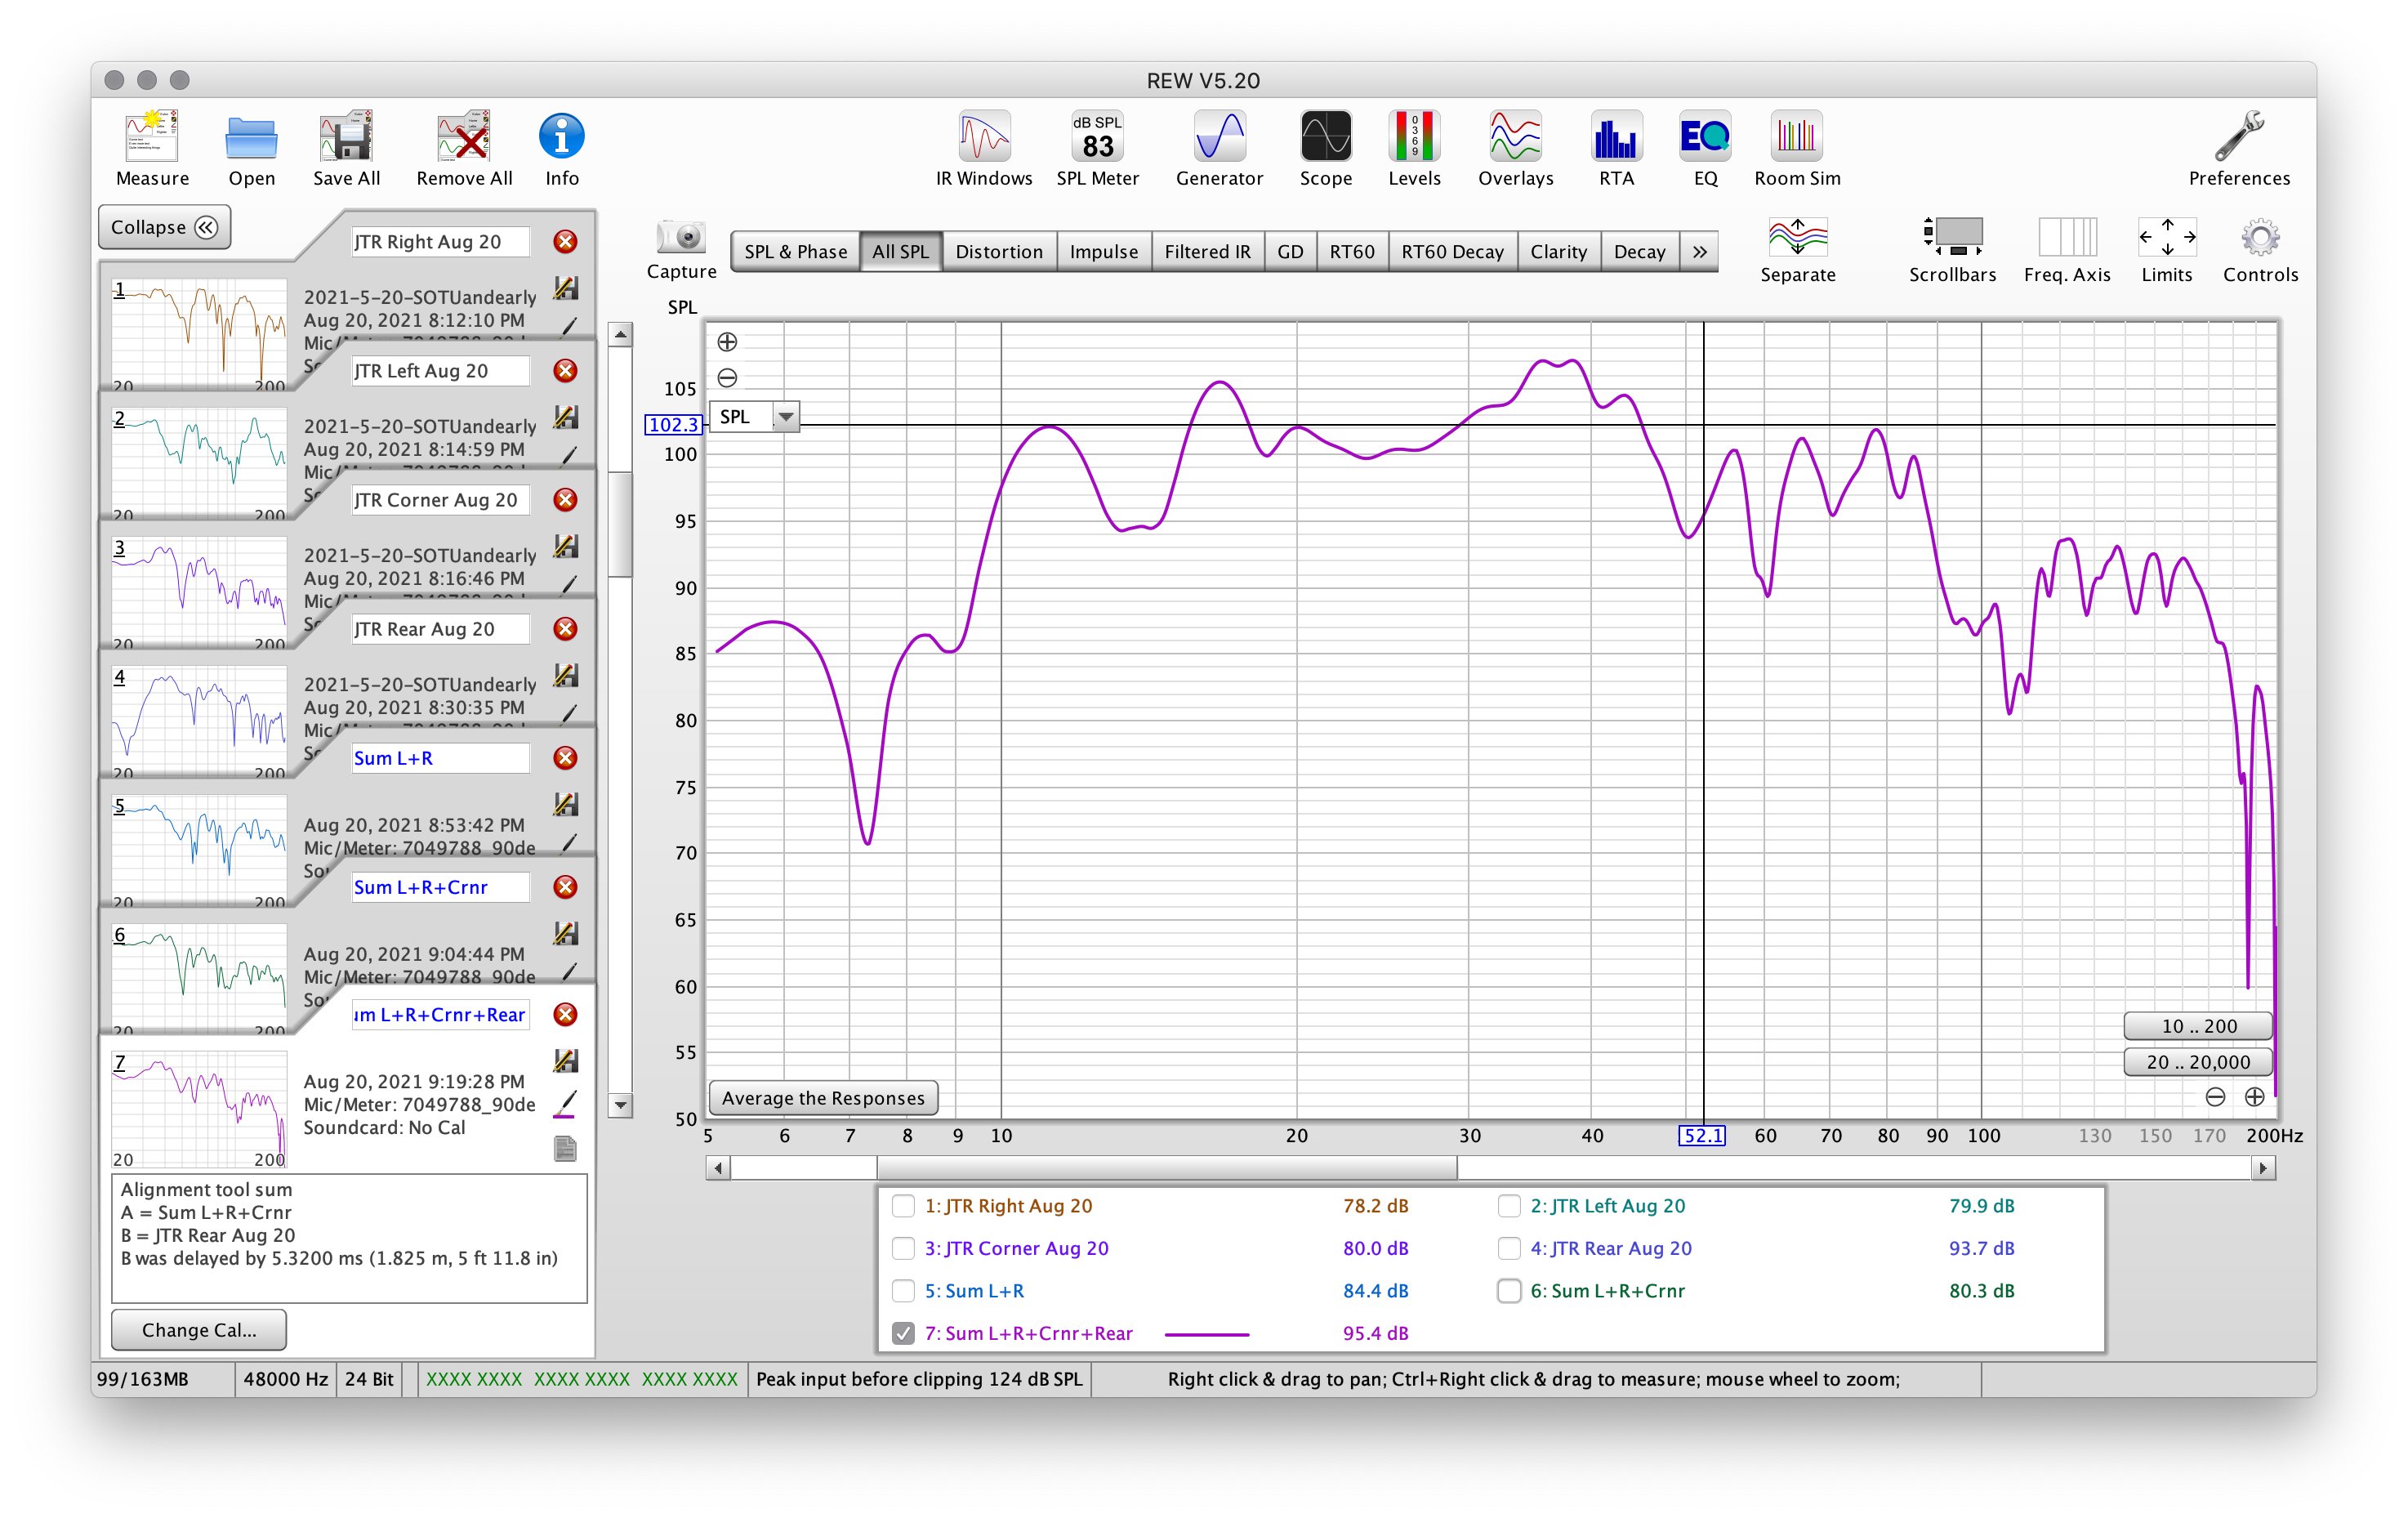
Task: Switch to the GD tab
Action: click(x=1290, y=252)
